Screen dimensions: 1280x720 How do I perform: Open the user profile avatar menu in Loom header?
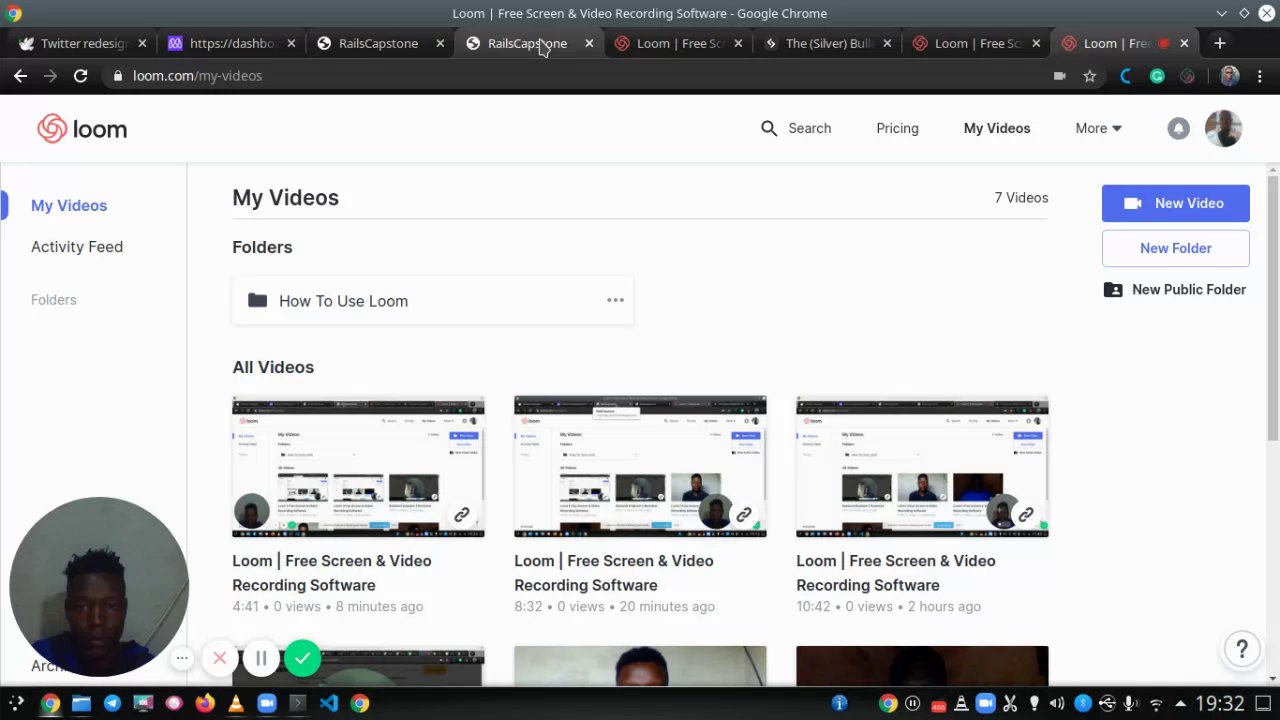1223,128
